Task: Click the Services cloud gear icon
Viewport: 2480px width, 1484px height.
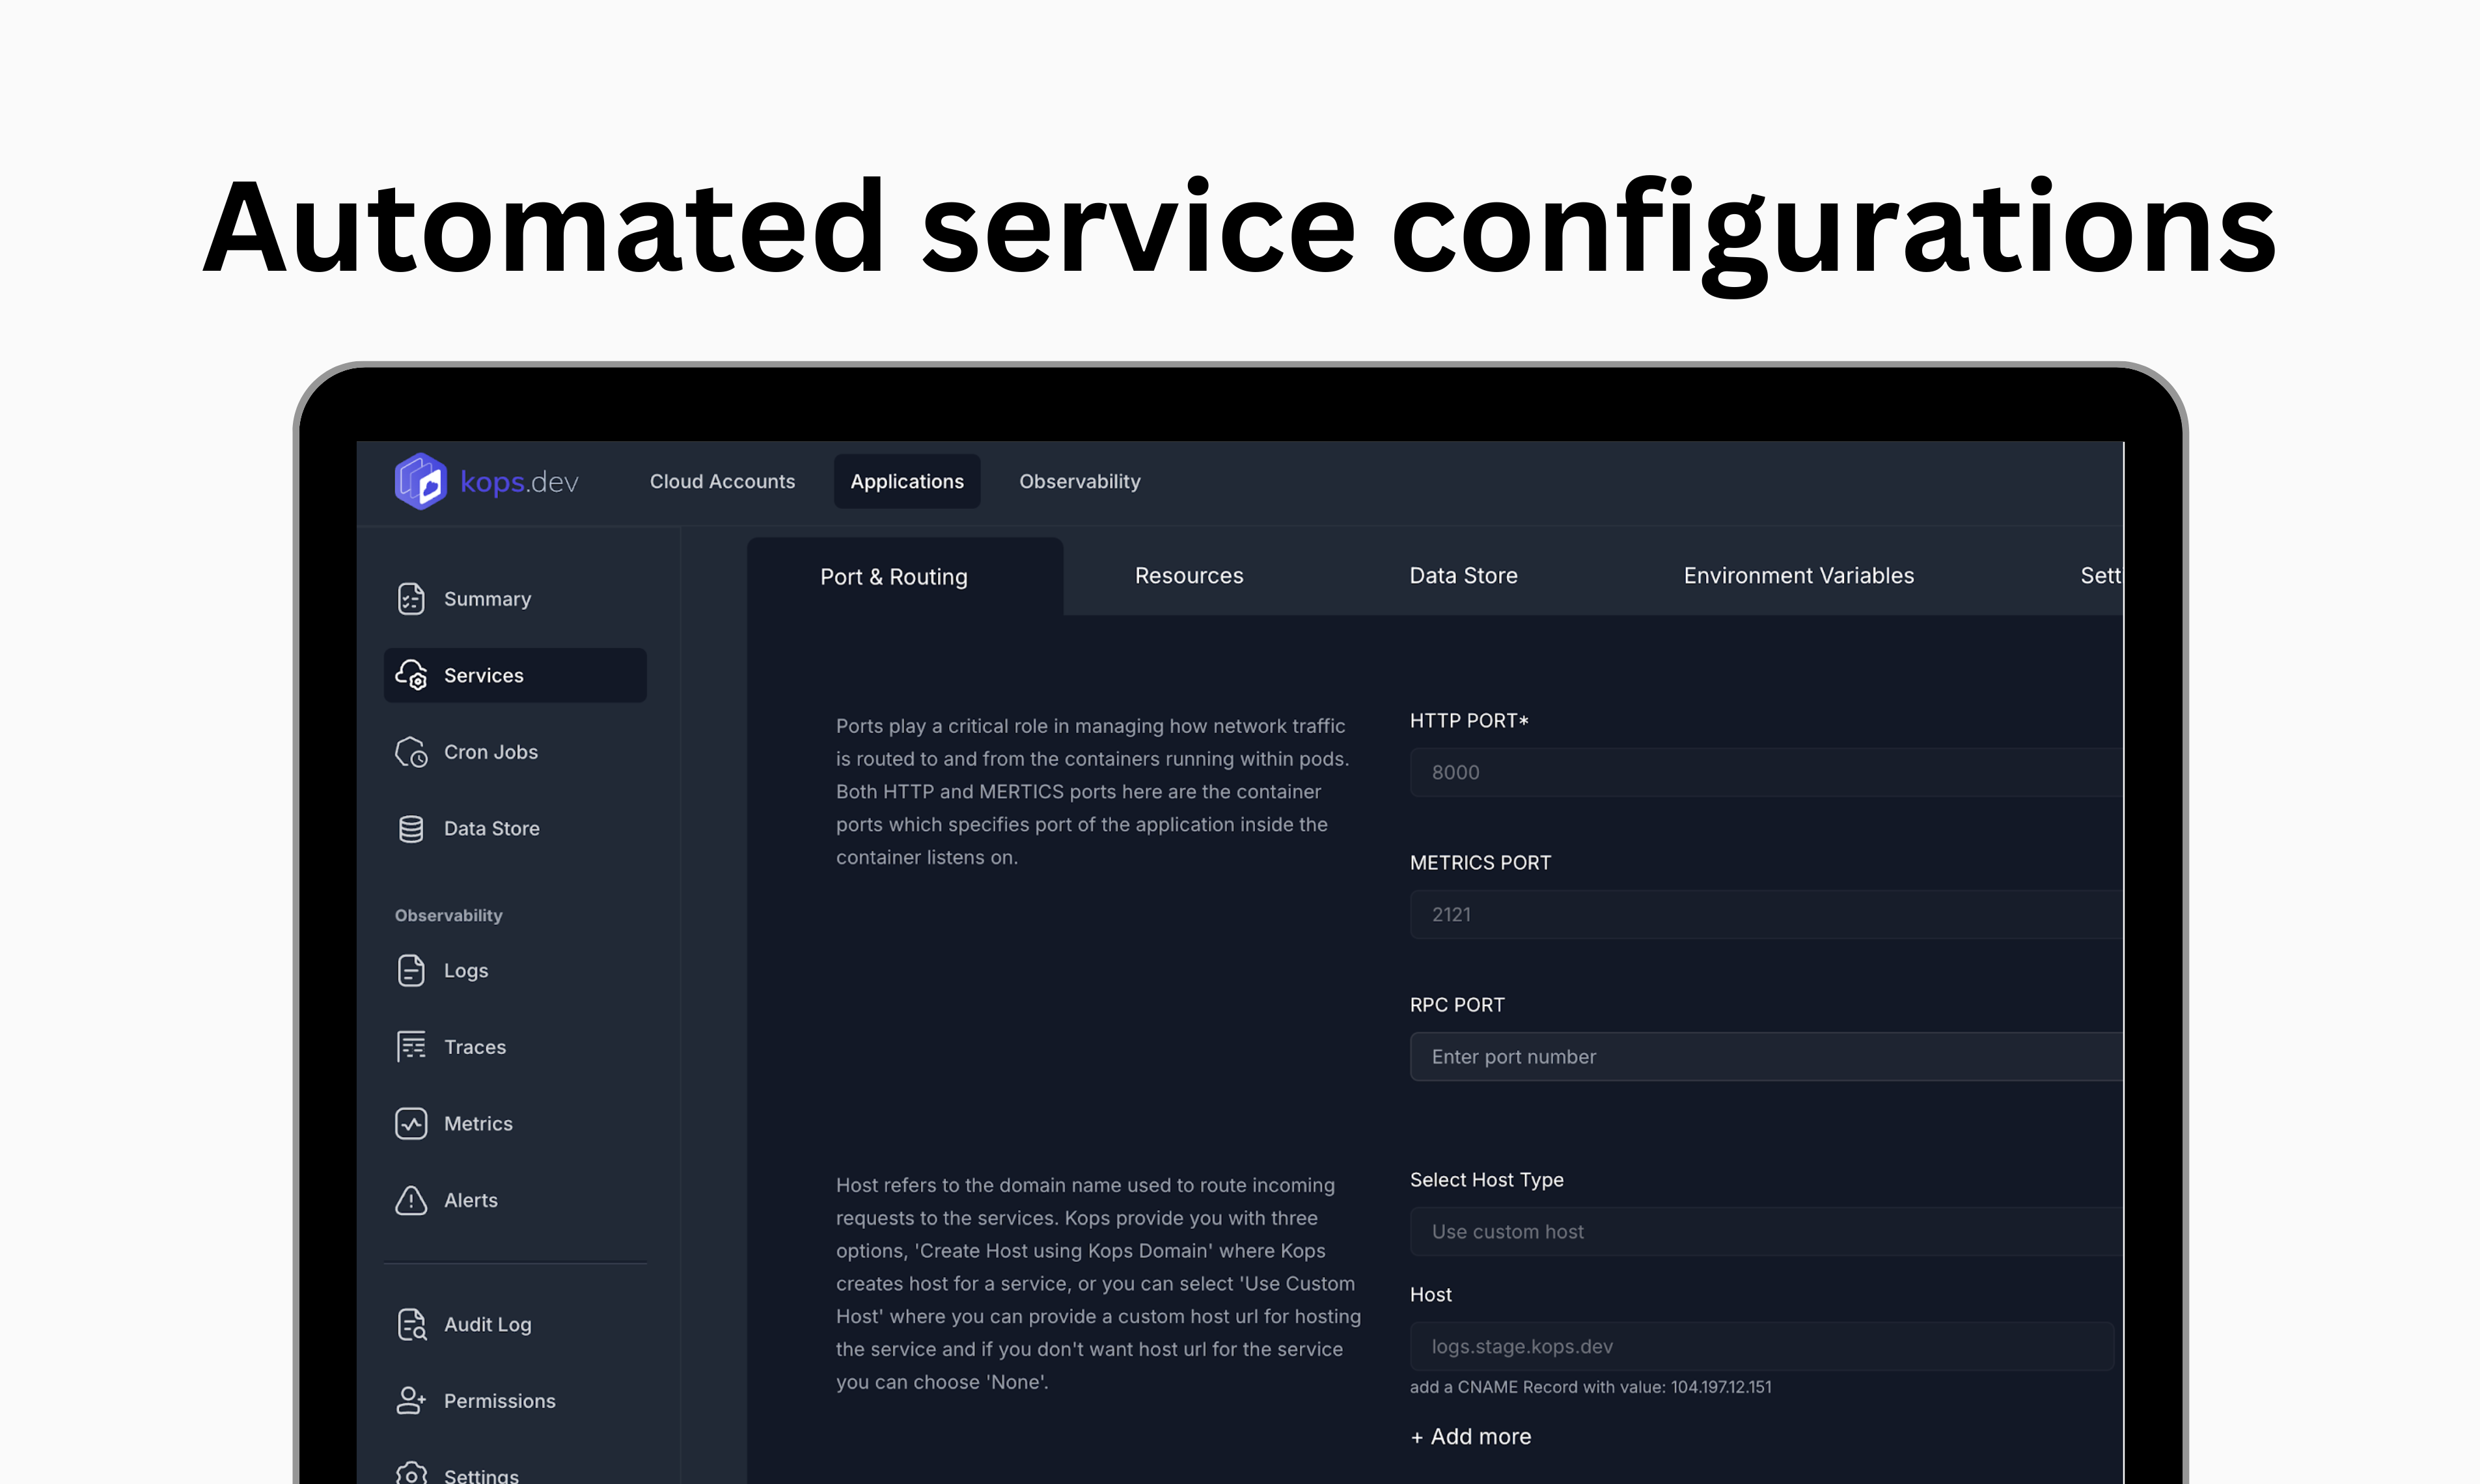Action: [x=411, y=675]
